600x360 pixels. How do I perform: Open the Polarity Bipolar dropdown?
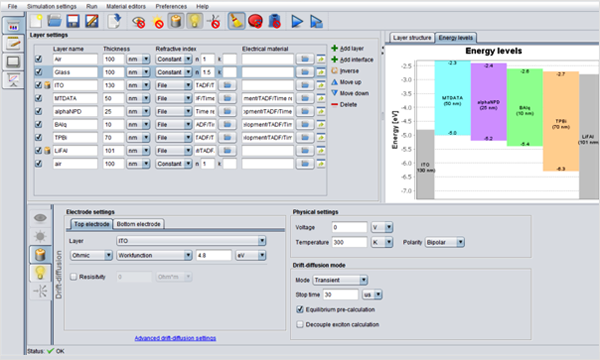(x=445, y=242)
